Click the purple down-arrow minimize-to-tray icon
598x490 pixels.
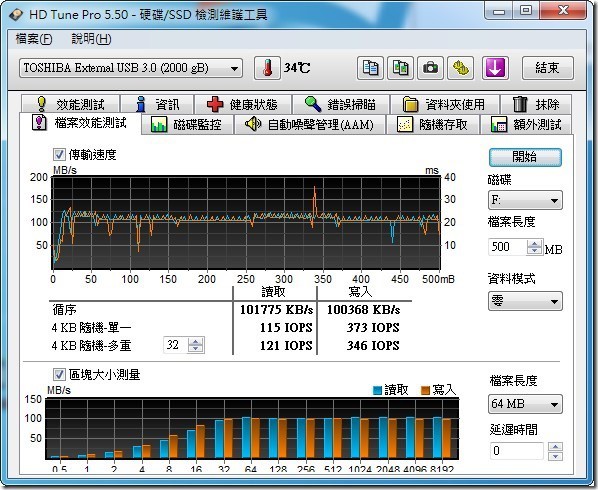495,68
